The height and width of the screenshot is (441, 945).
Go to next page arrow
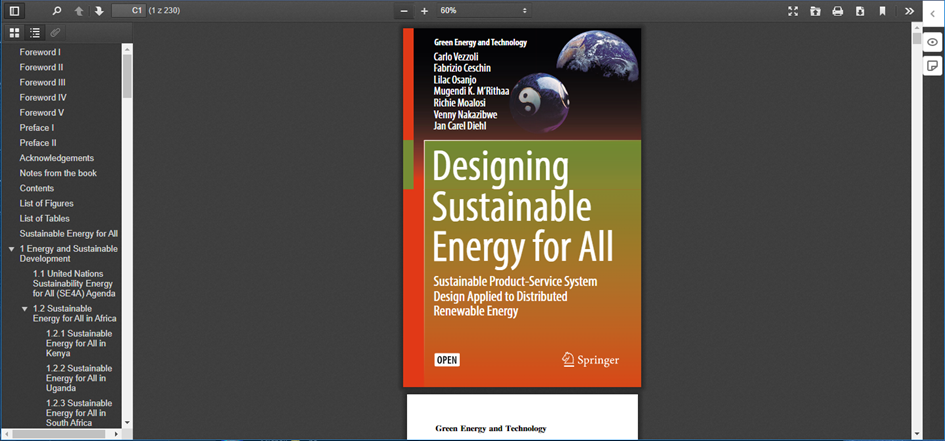[99, 11]
